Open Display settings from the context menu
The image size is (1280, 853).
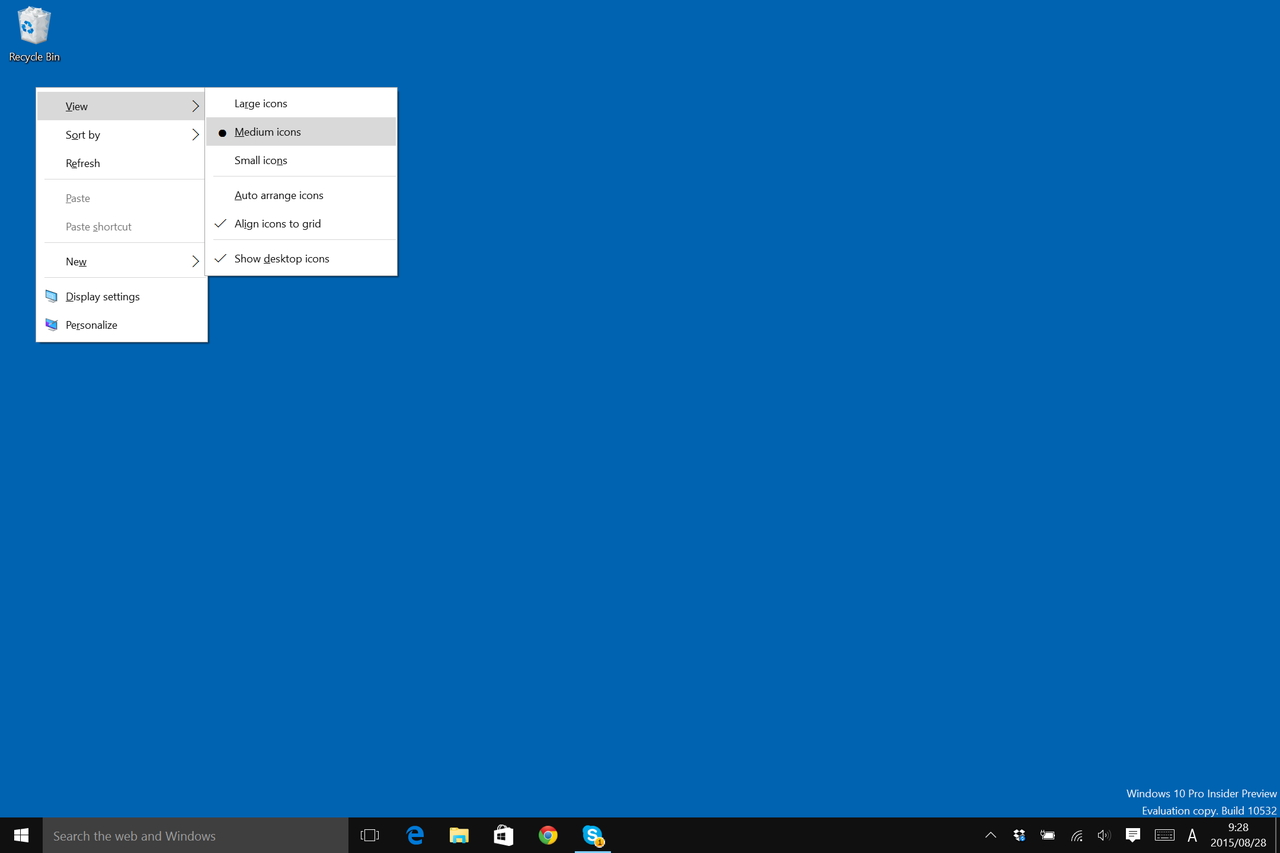pyautogui.click(x=101, y=296)
